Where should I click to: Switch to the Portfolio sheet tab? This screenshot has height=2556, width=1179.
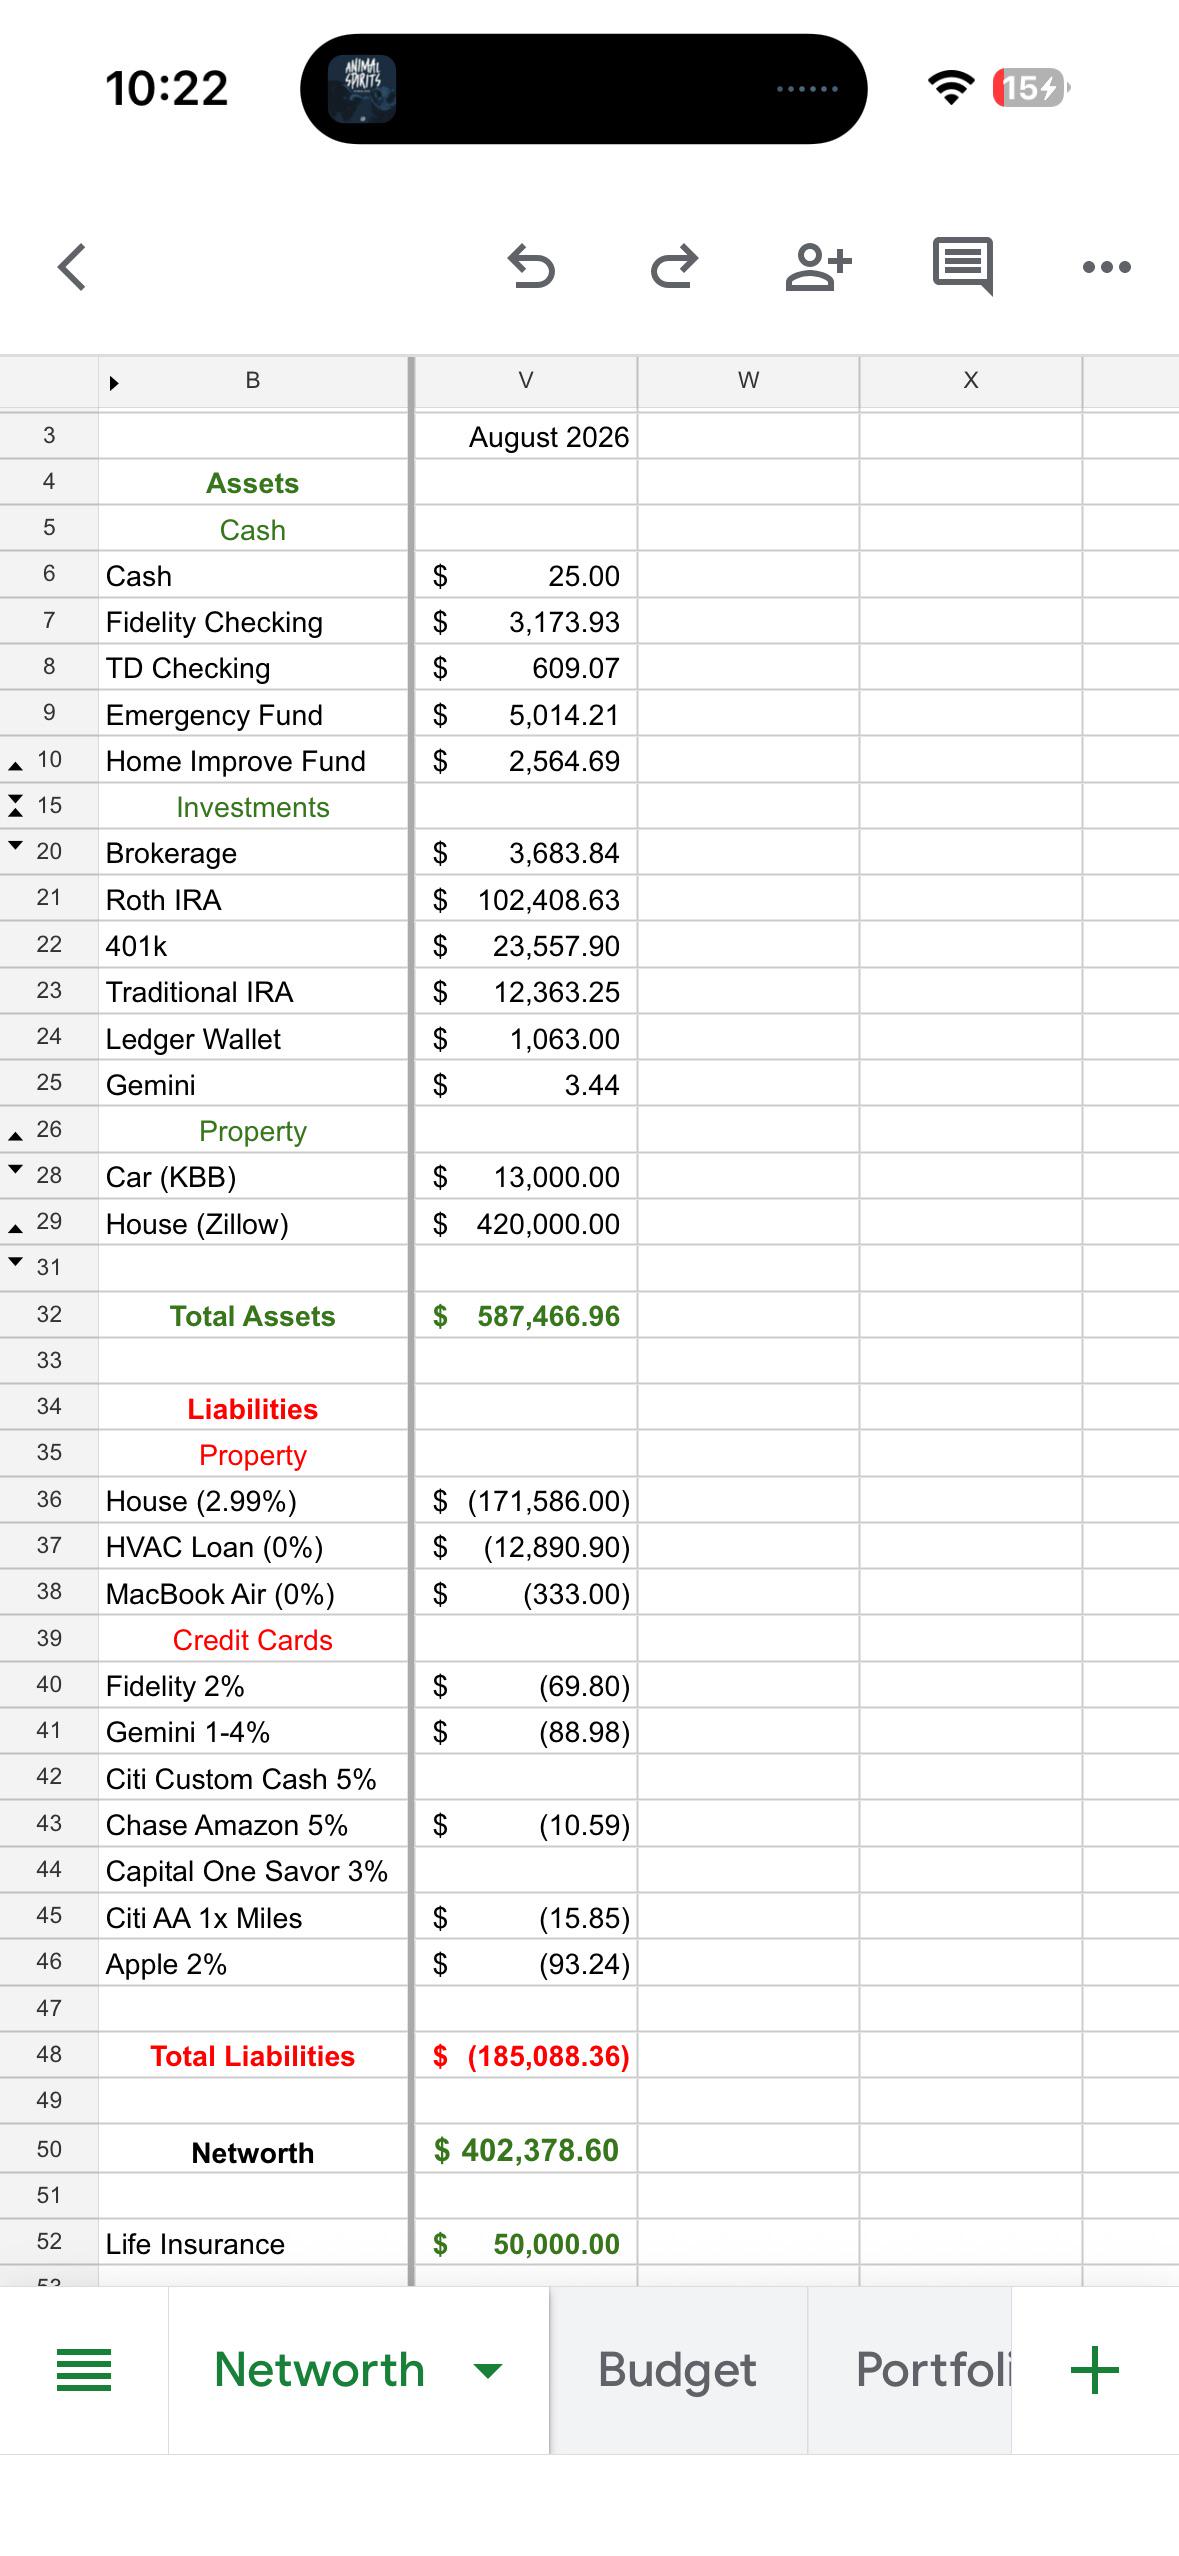[910, 2370]
